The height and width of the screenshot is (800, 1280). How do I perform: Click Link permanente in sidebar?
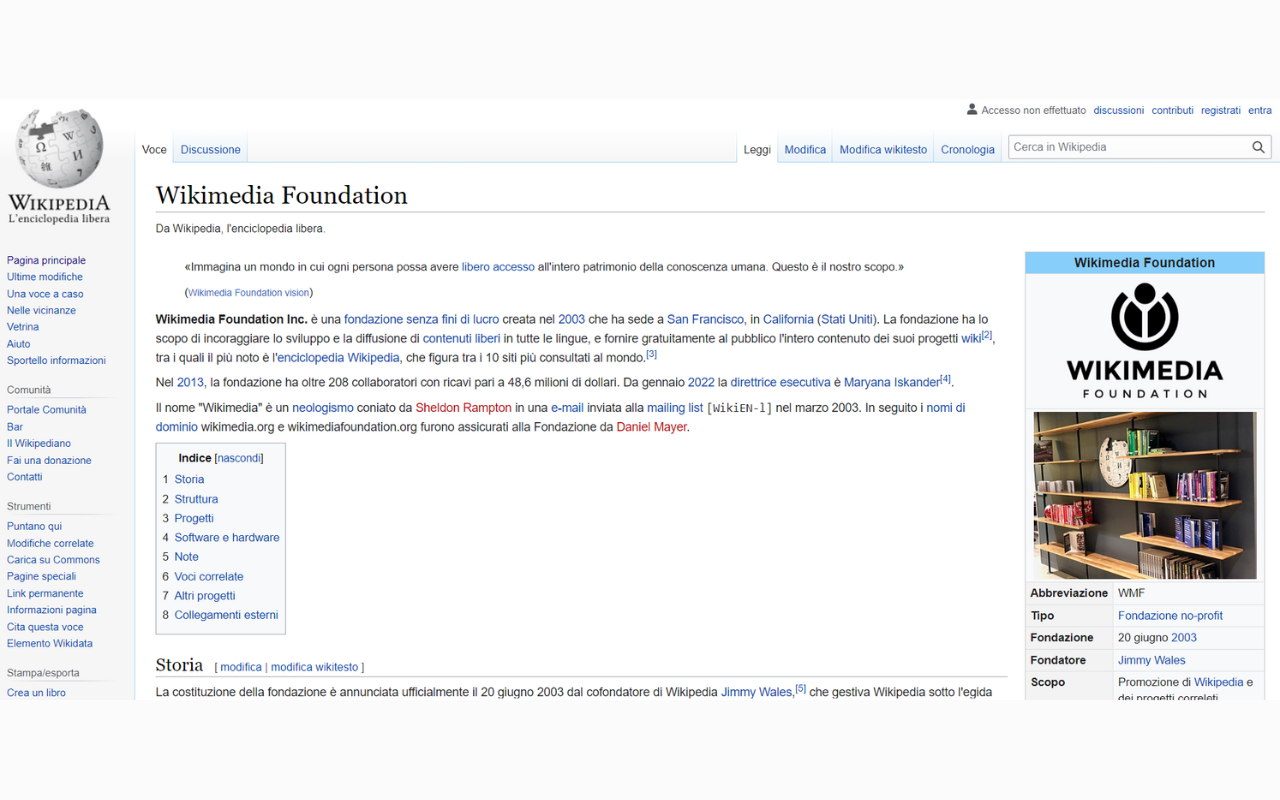click(x=45, y=593)
